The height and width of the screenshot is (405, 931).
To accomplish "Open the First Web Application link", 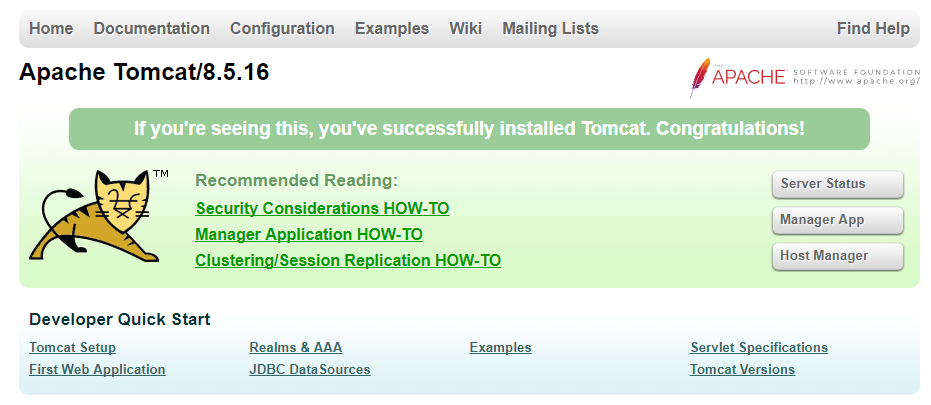I will pos(97,370).
